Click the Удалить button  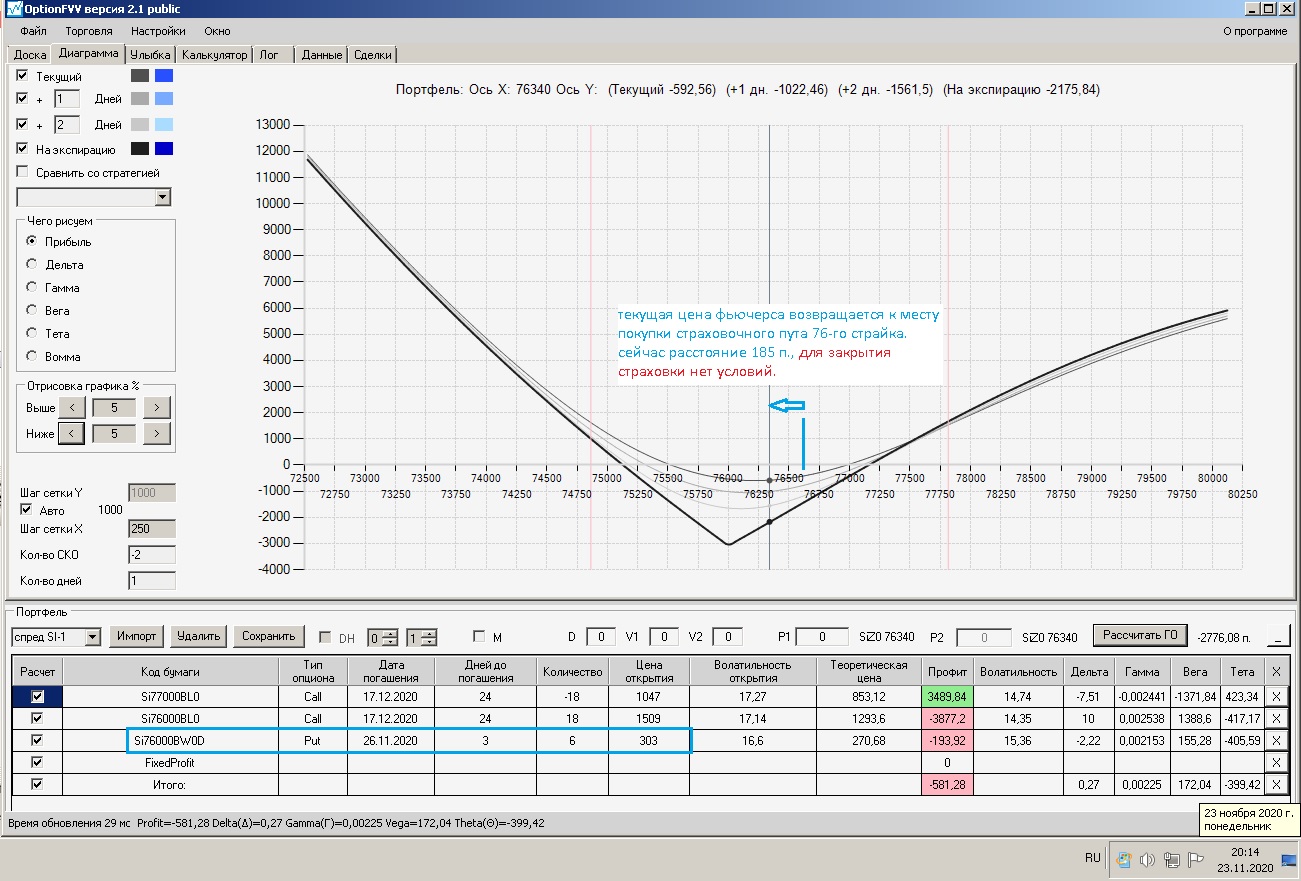198,636
